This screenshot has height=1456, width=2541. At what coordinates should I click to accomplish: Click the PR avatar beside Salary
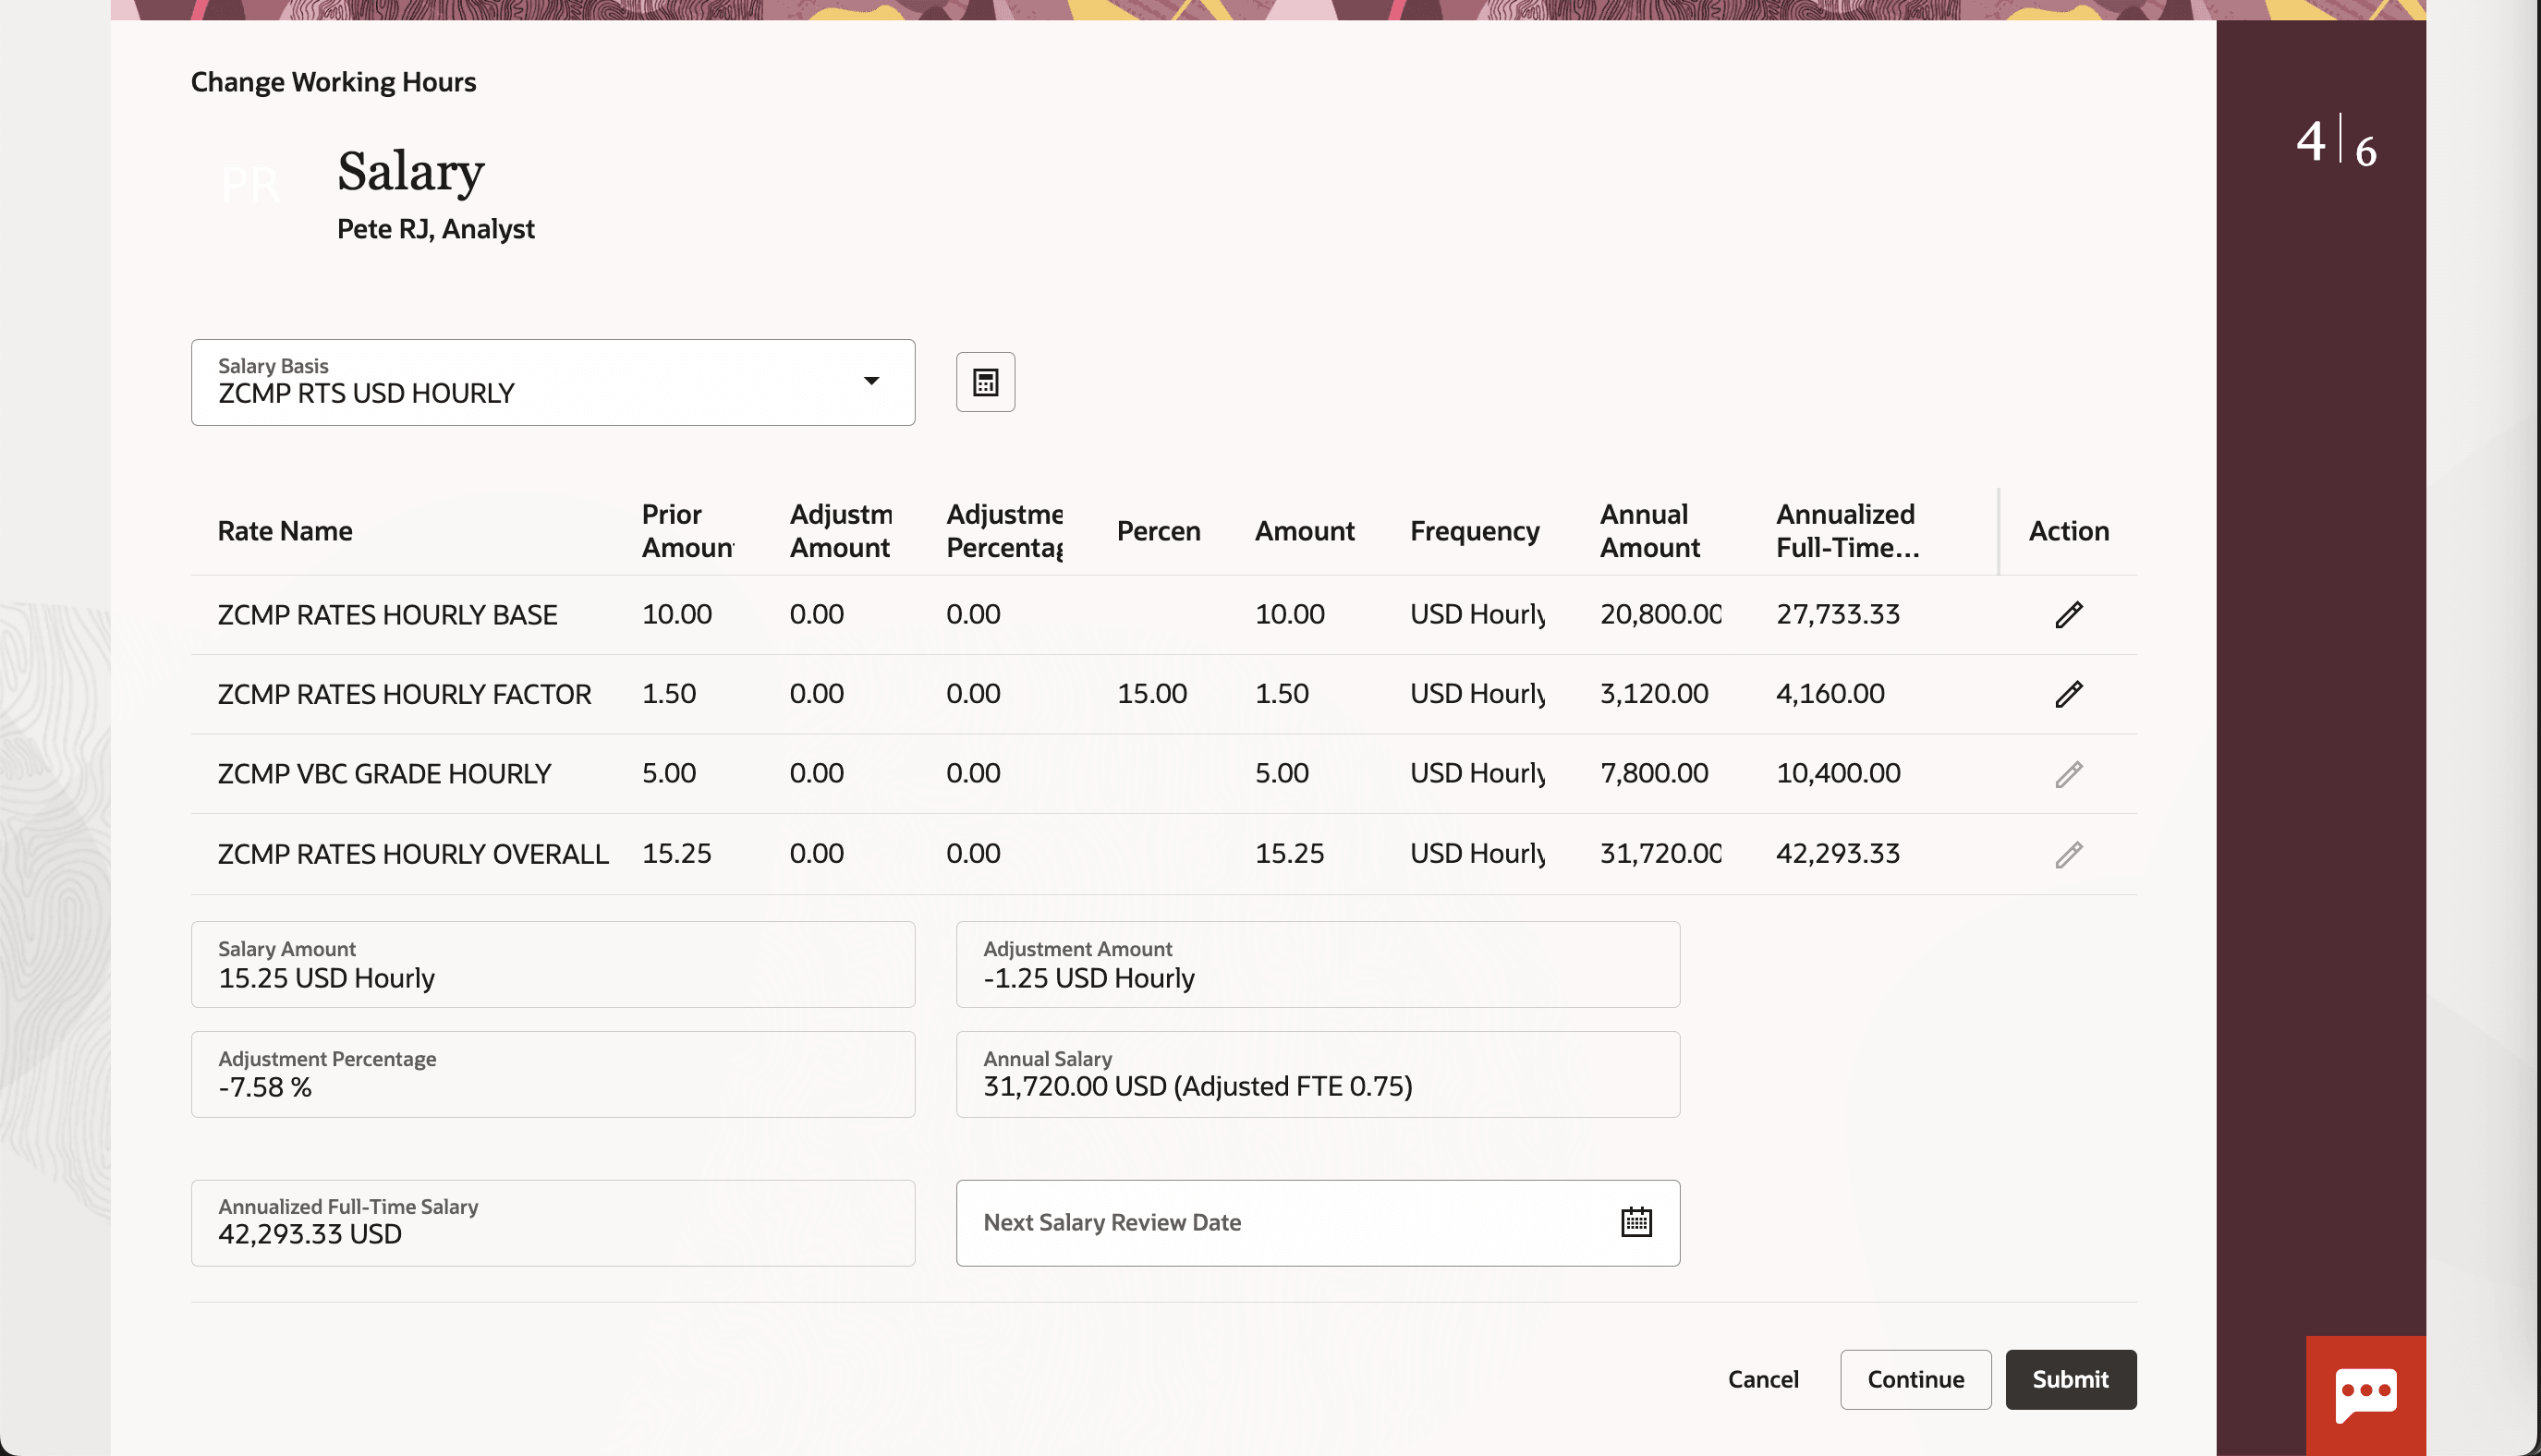(250, 186)
